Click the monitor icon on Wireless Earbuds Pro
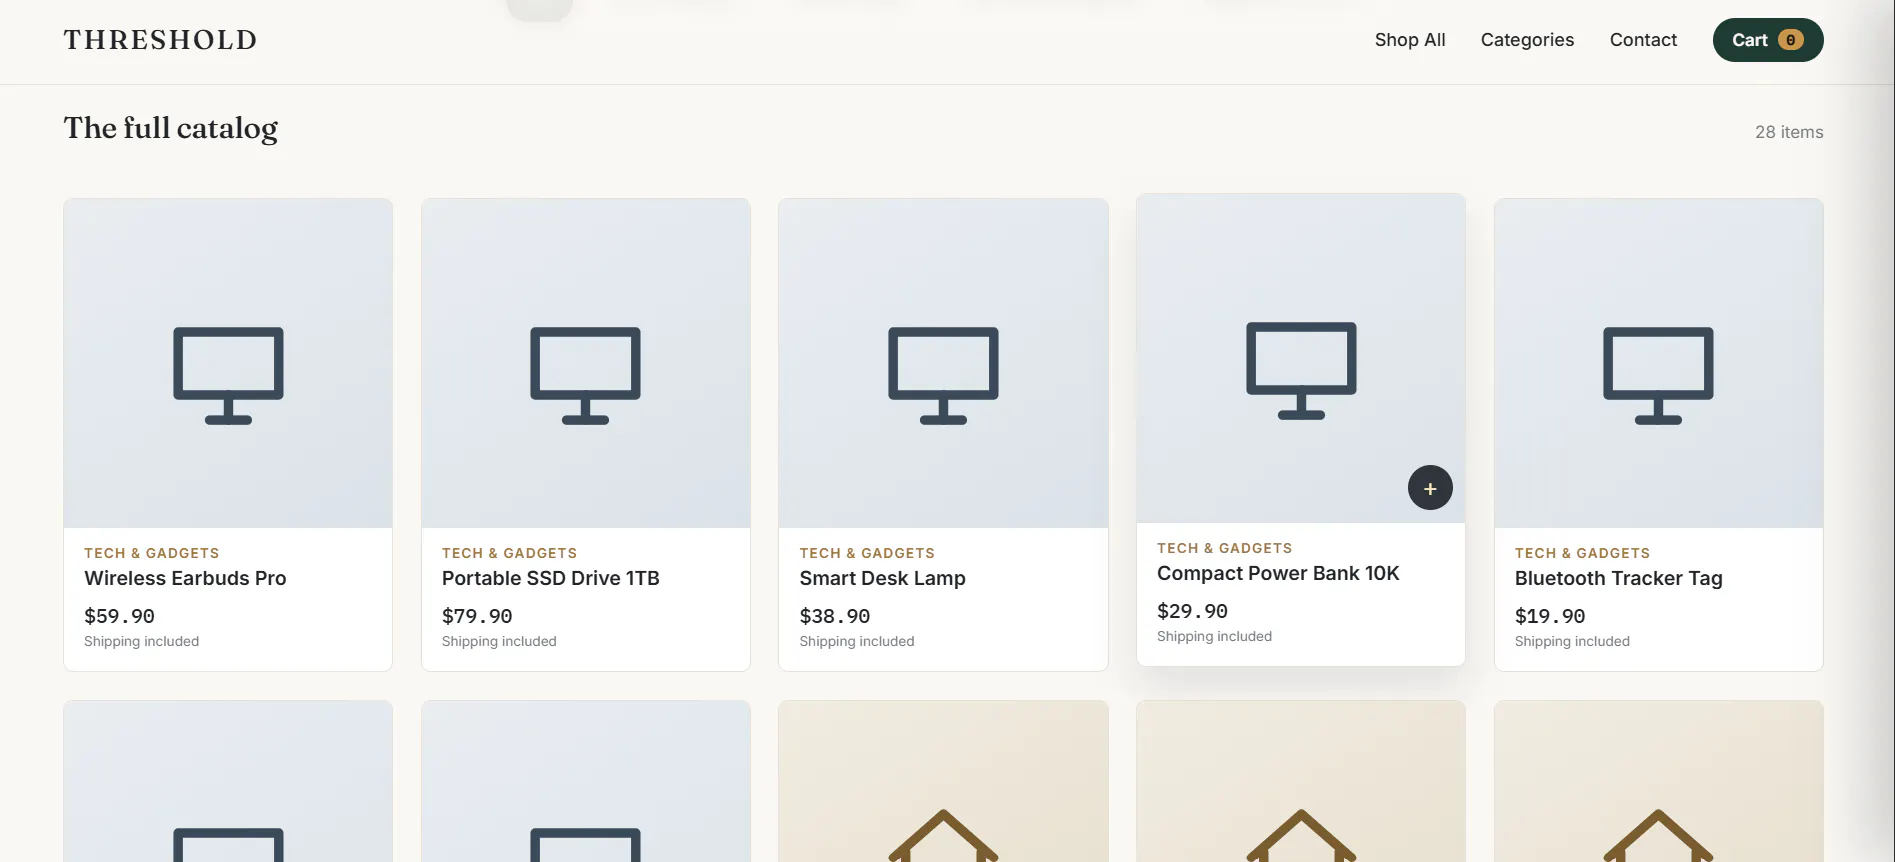Image resolution: width=1895 pixels, height=862 pixels. [x=228, y=375]
